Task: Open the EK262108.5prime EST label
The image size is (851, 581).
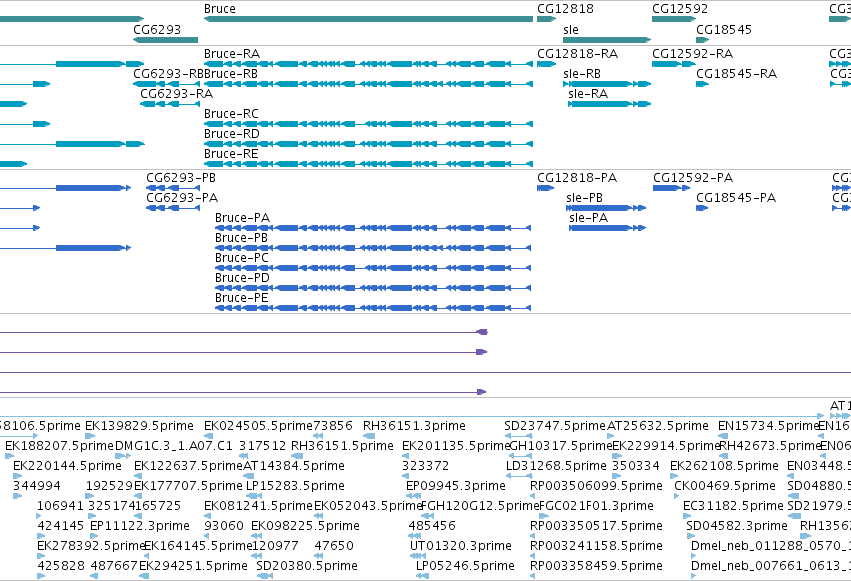Action: [x=725, y=466]
